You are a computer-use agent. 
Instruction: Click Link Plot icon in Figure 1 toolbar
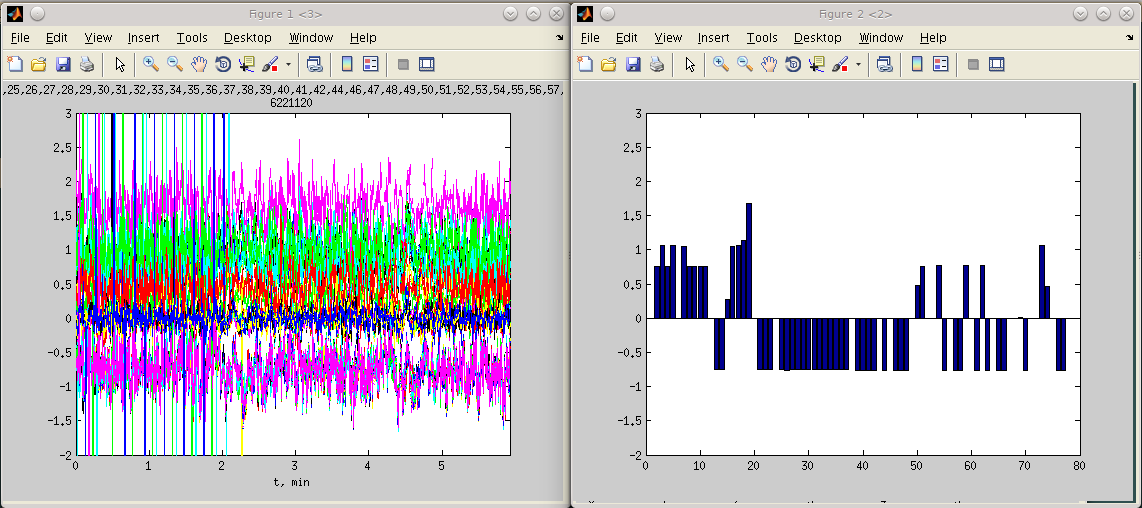click(315, 64)
